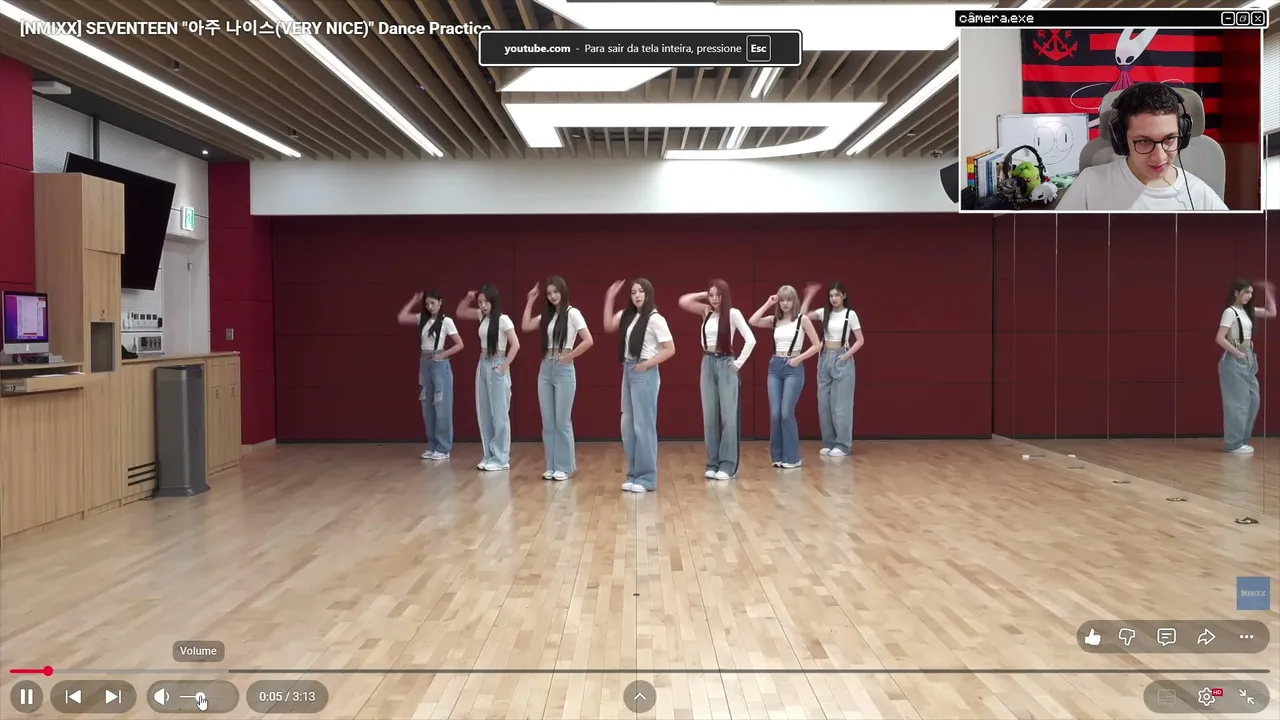The height and width of the screenshot is (720, 1280).
Task: Dislike the video with thumbs down
Action: click(1127, 637)
